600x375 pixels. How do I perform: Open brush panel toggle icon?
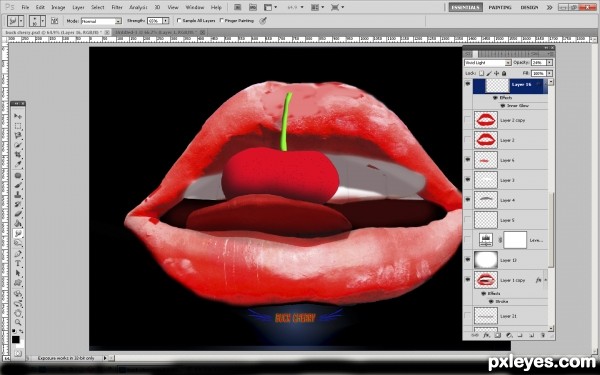click(55, 21)
